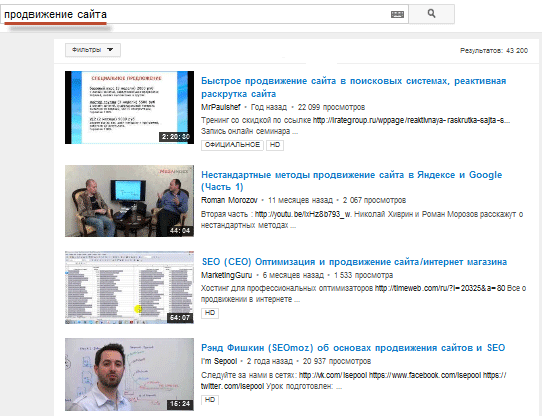Visit the I'm Sepool channel
The height and width of the screenshot is (416, 542).
pyautogui.click(x=219, y=361)
